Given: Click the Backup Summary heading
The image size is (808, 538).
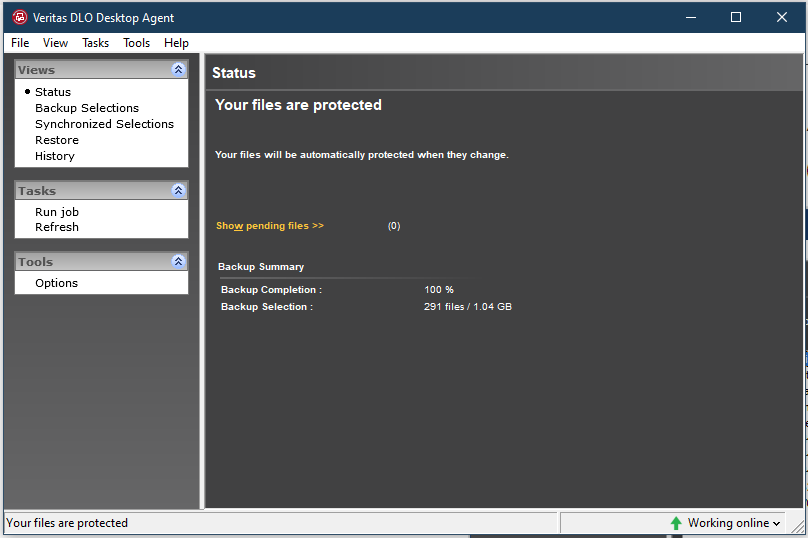Looking at the screenshot, I should coord(261,266).
